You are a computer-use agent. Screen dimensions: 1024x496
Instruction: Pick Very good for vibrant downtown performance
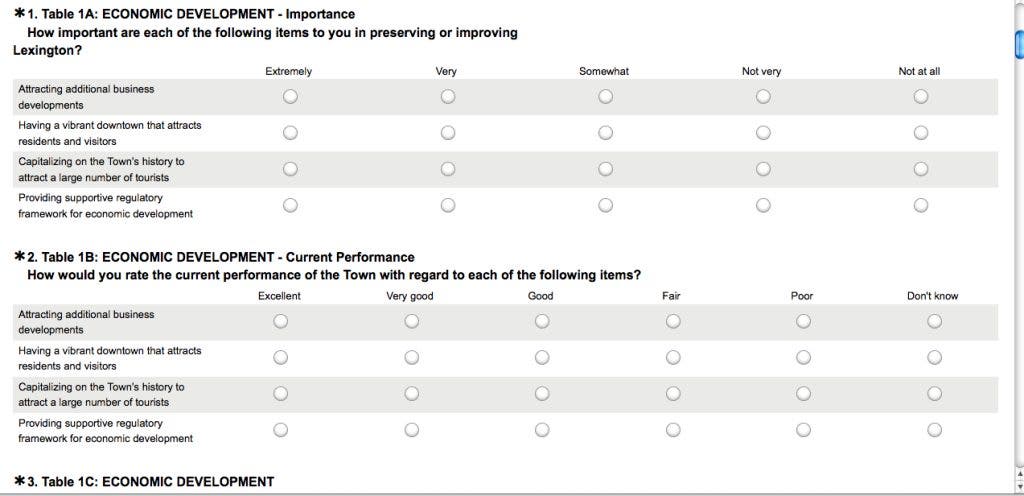click(x=411, y=358)
